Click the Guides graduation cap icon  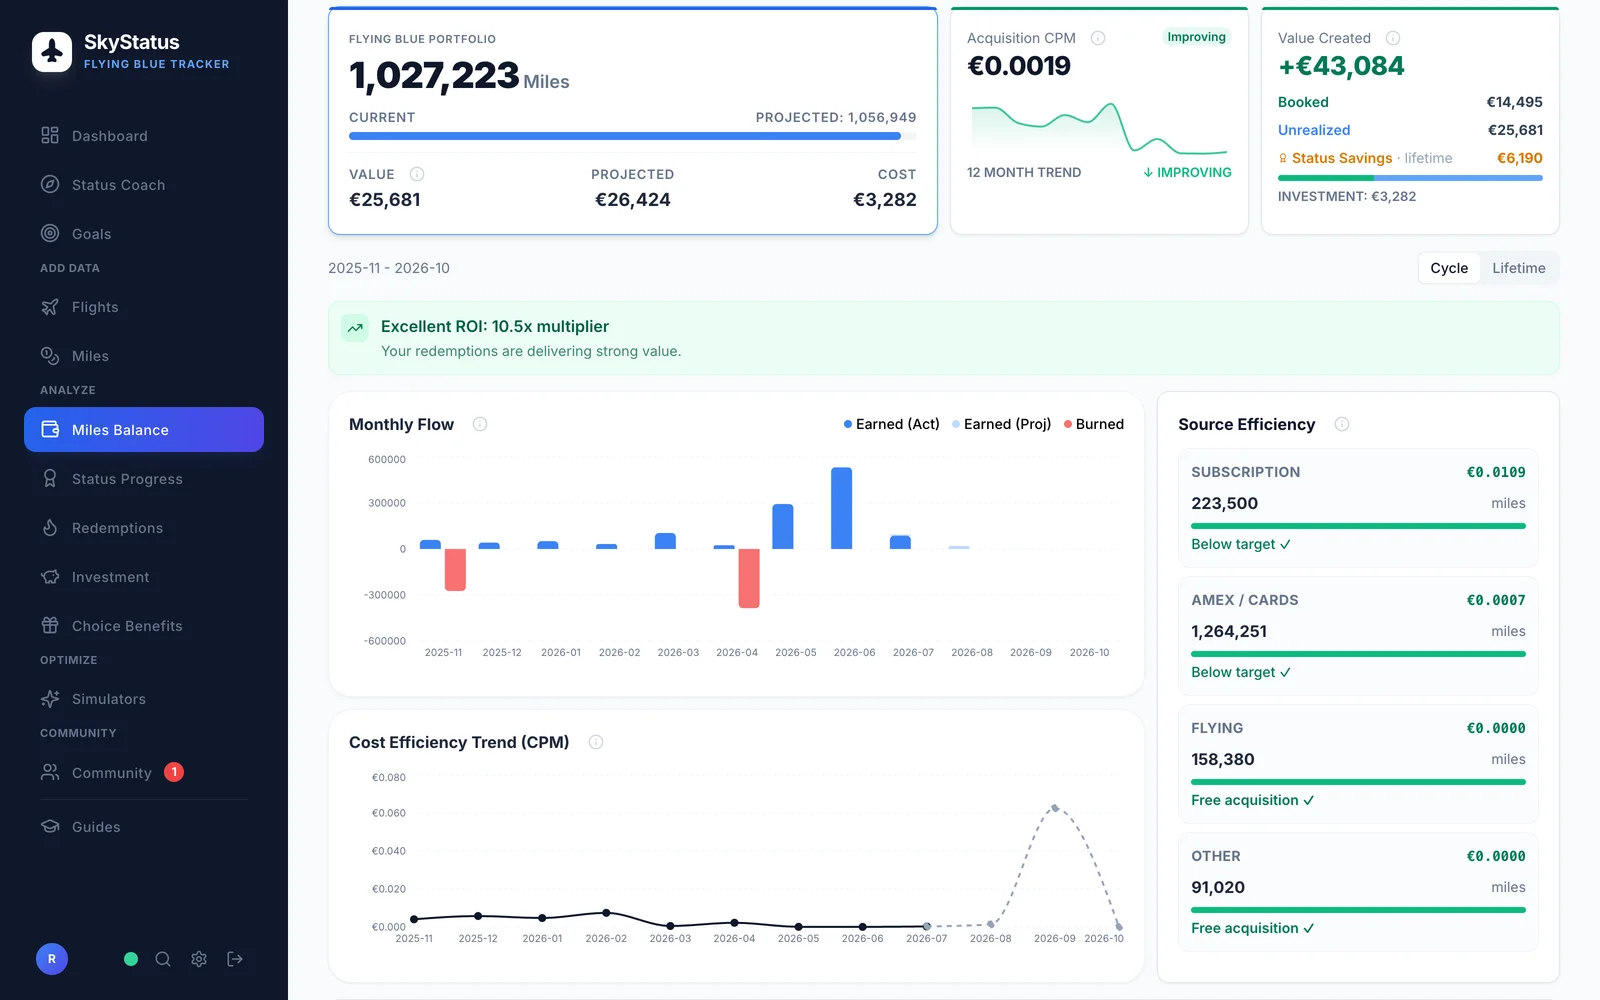pyautogui.click(x=50, y=826)
